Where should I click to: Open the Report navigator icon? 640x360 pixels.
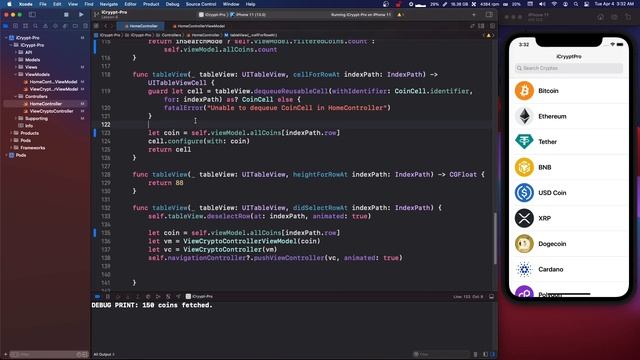(x=85, y=26)
